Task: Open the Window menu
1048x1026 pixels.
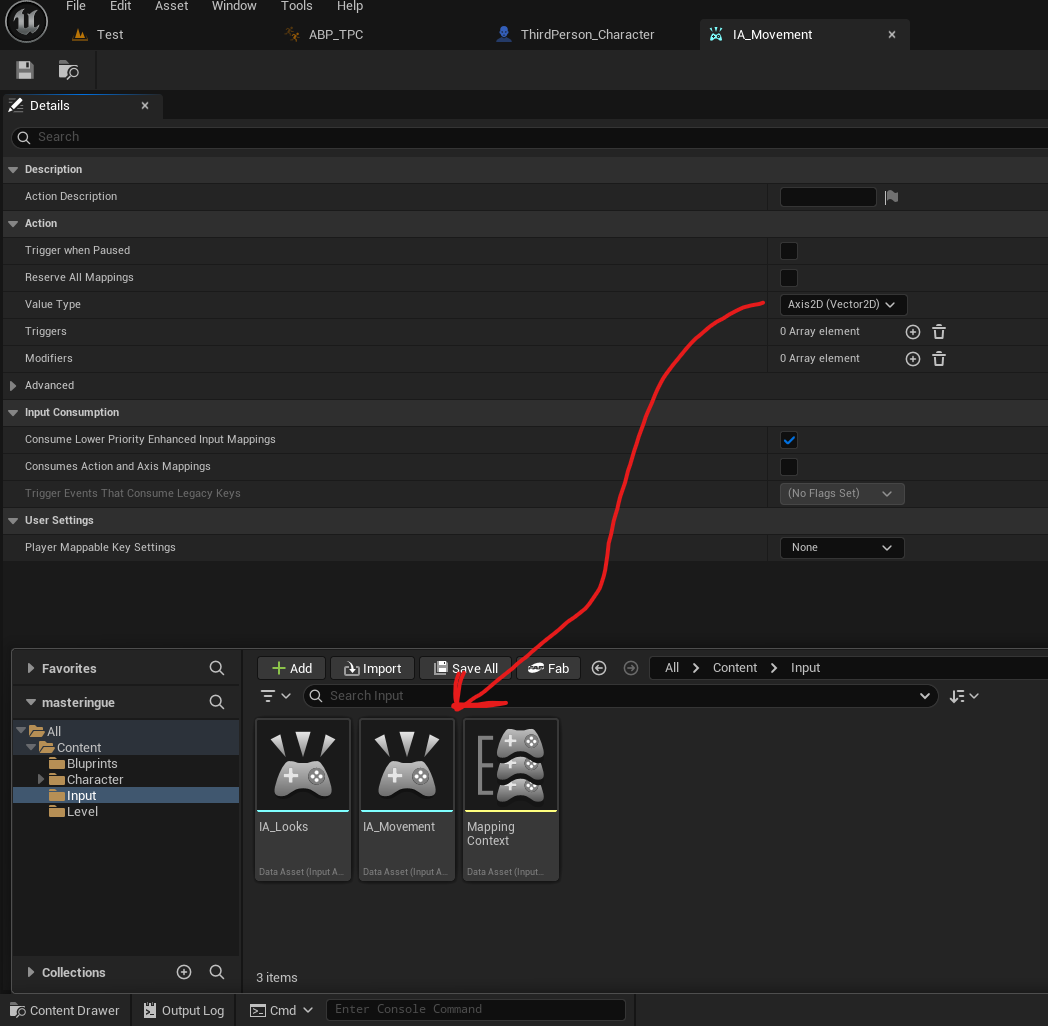Action: (x=232, y=6)
